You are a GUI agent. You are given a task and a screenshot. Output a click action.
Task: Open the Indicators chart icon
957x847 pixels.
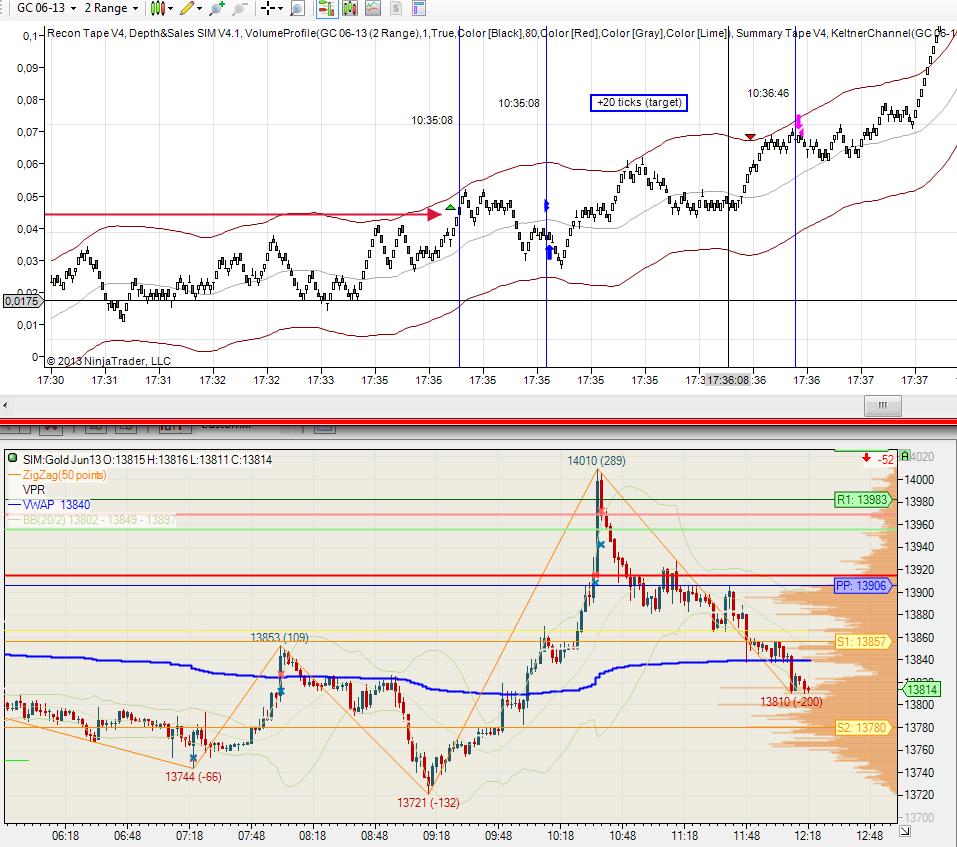pyautogui.click(x=373, y=8)
